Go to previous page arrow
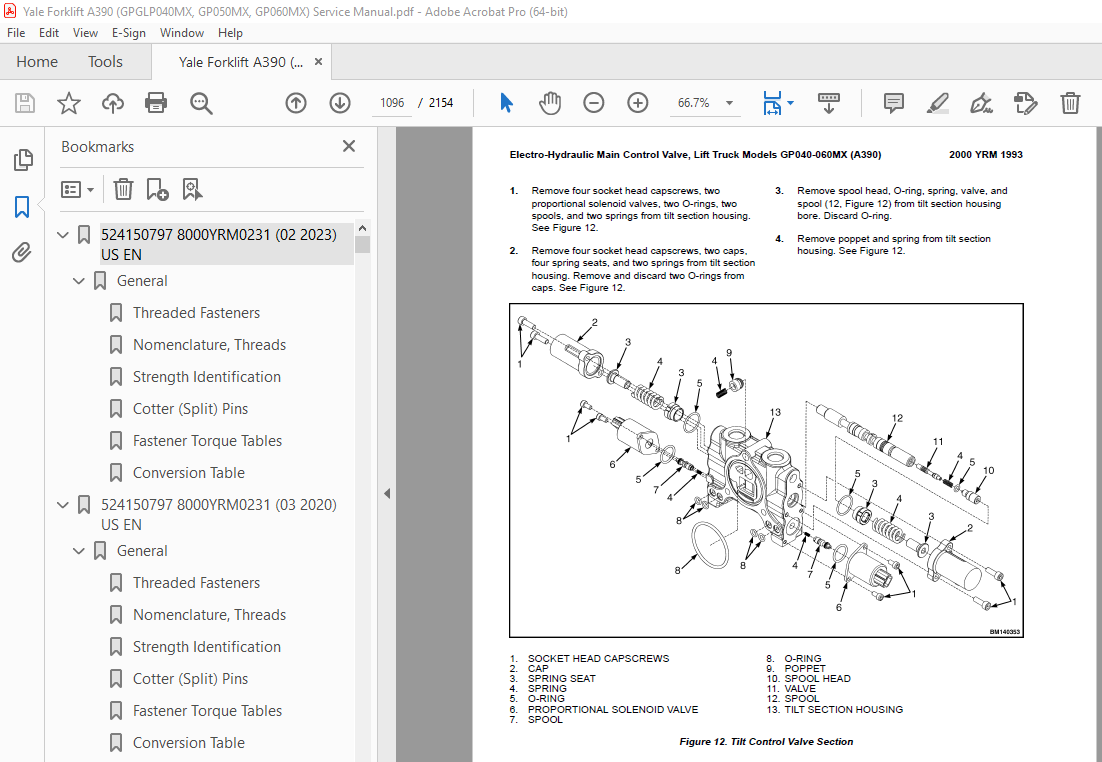This screenshot has width=1102, height=762. coord(296,103)
